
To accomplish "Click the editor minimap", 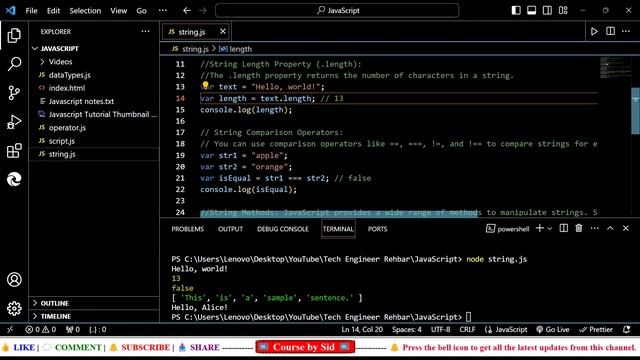I will (615, 68).
